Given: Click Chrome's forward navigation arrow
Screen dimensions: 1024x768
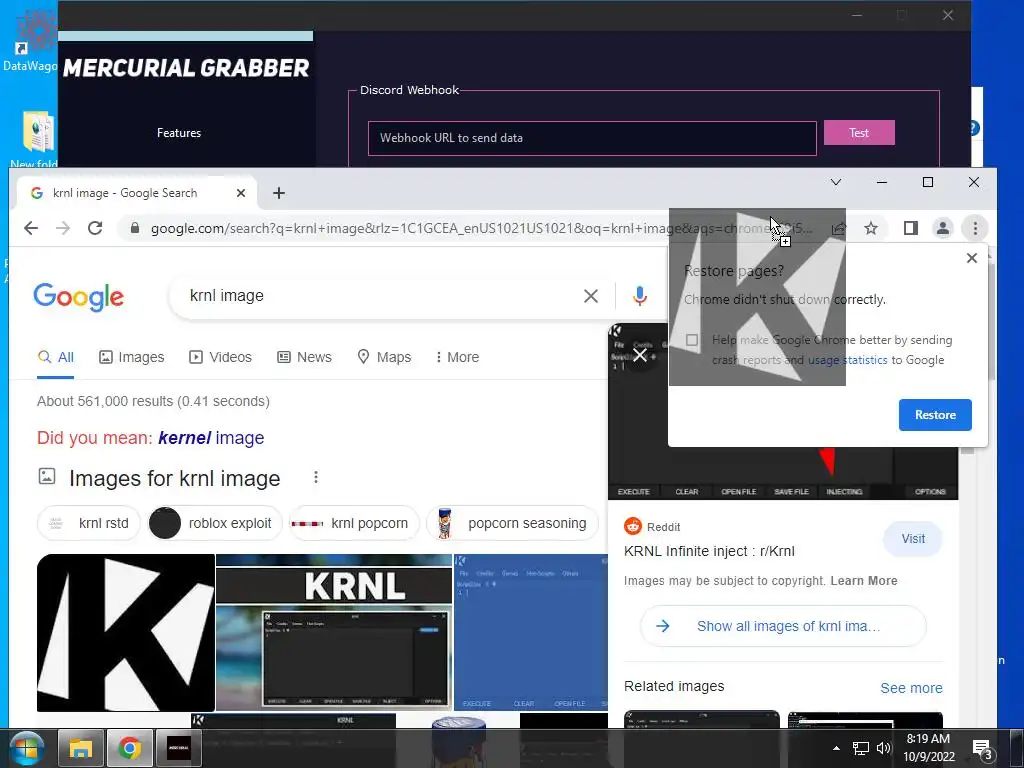Looking at the screenshot, I should pos(63,228).
